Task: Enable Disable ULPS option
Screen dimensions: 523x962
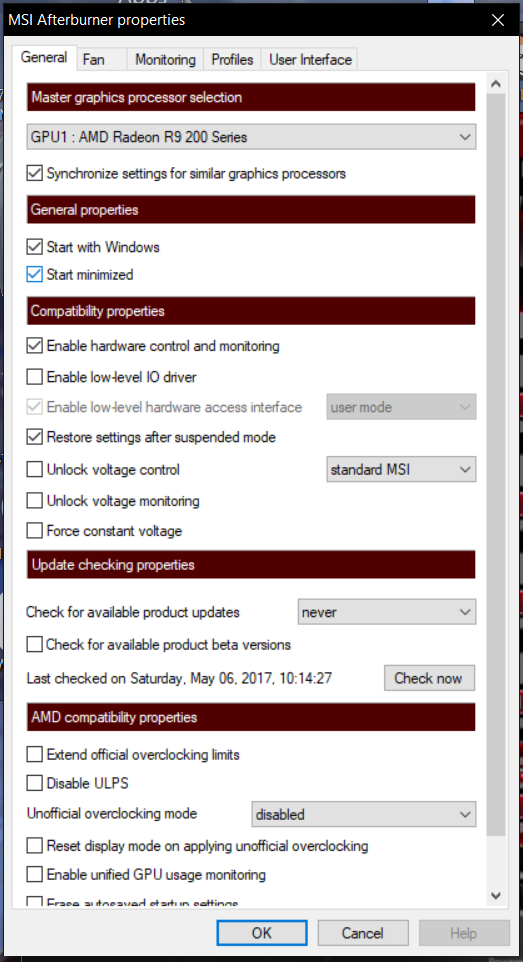Action: pyautogui.click(x=34, y=783)
